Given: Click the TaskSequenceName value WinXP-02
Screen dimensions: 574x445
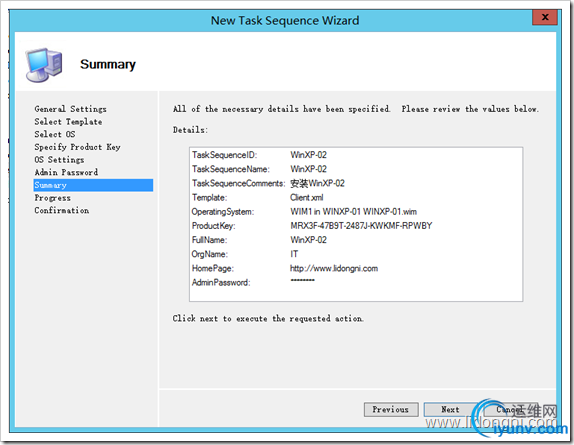Looking at the screenshot, I should [x=308, y=169].
